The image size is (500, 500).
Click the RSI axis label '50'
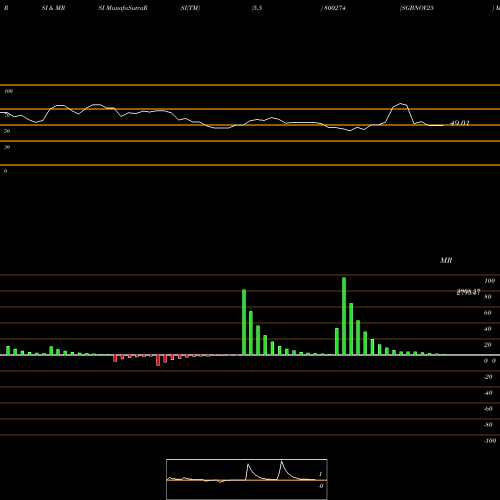(x=7, y=131)
